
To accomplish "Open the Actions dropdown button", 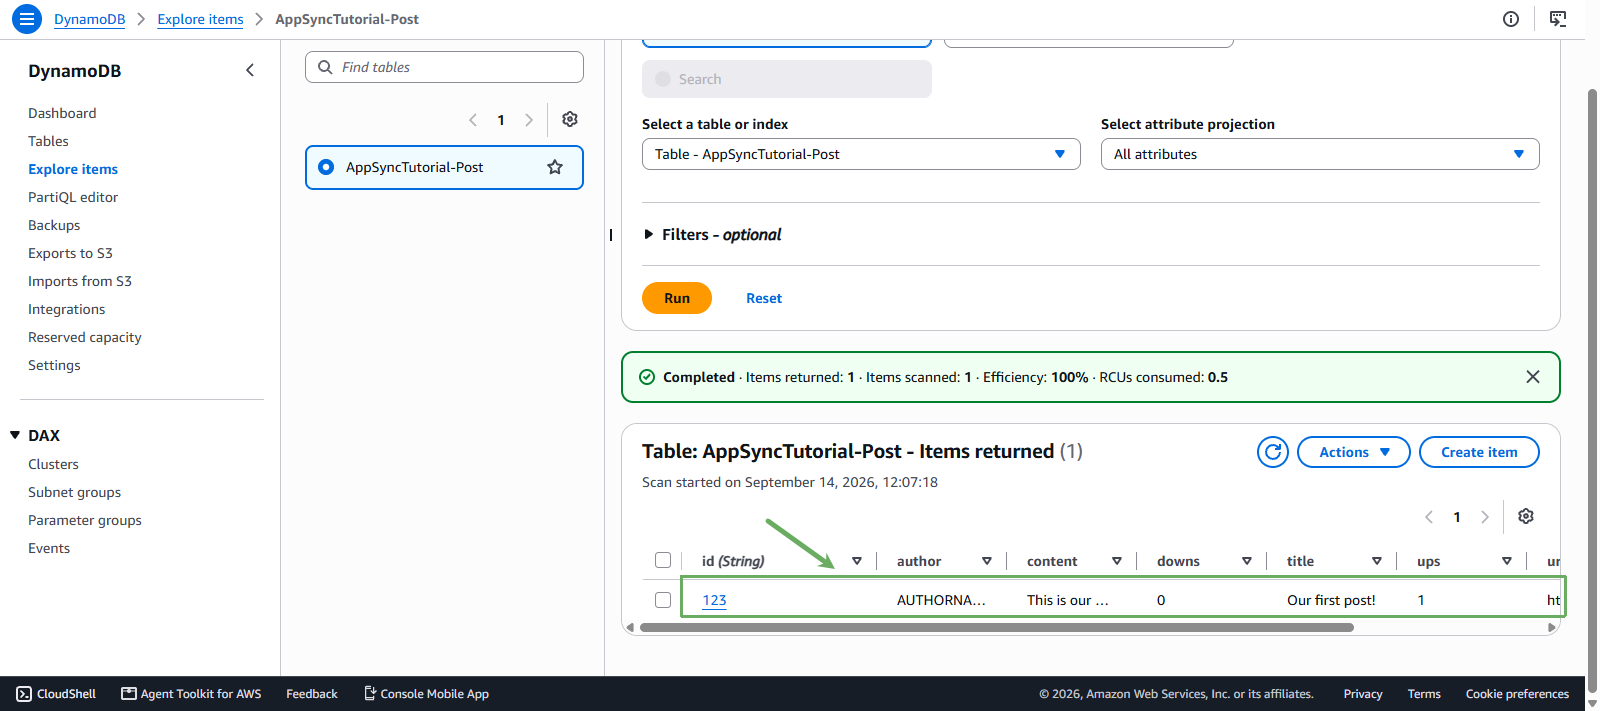I will [x=1354, y=452].
